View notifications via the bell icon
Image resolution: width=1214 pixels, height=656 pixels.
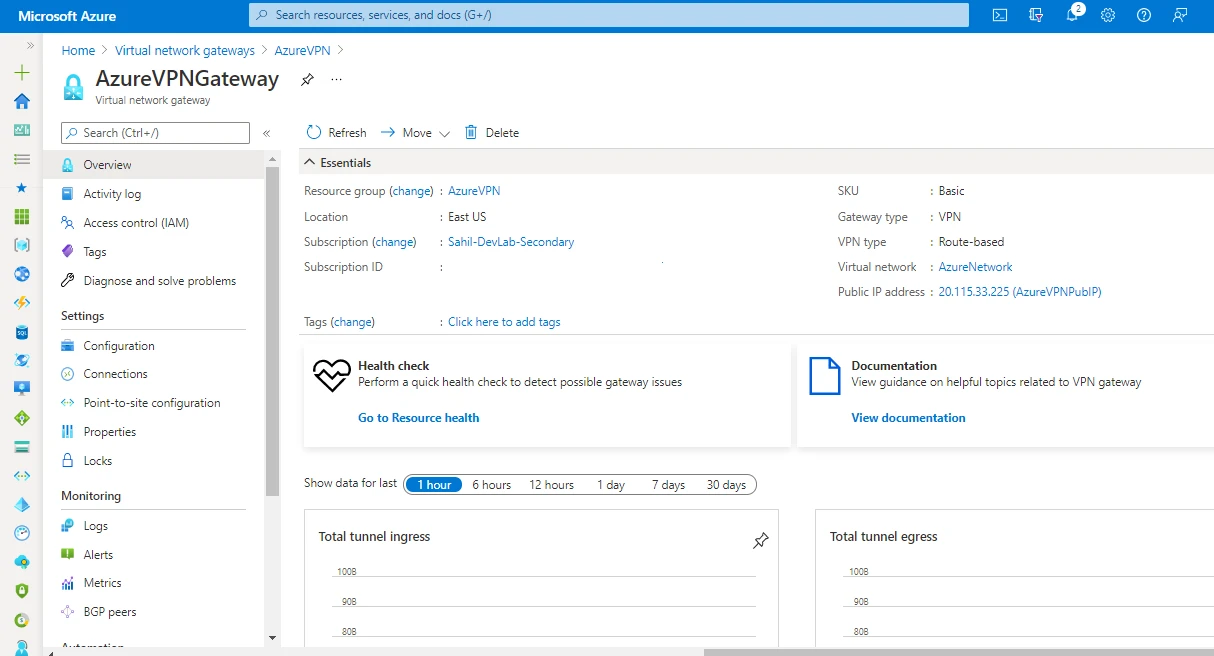1070,16
